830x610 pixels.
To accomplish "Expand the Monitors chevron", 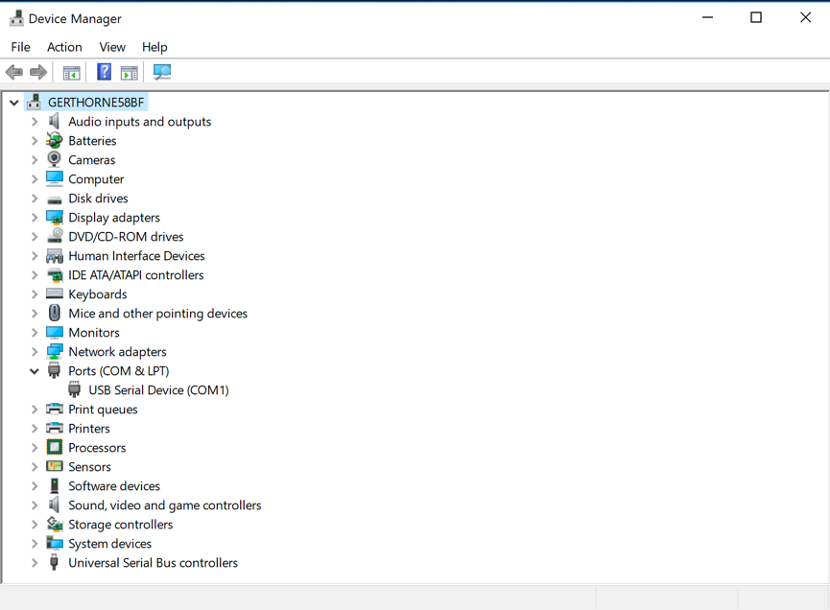I will [34, 333].
